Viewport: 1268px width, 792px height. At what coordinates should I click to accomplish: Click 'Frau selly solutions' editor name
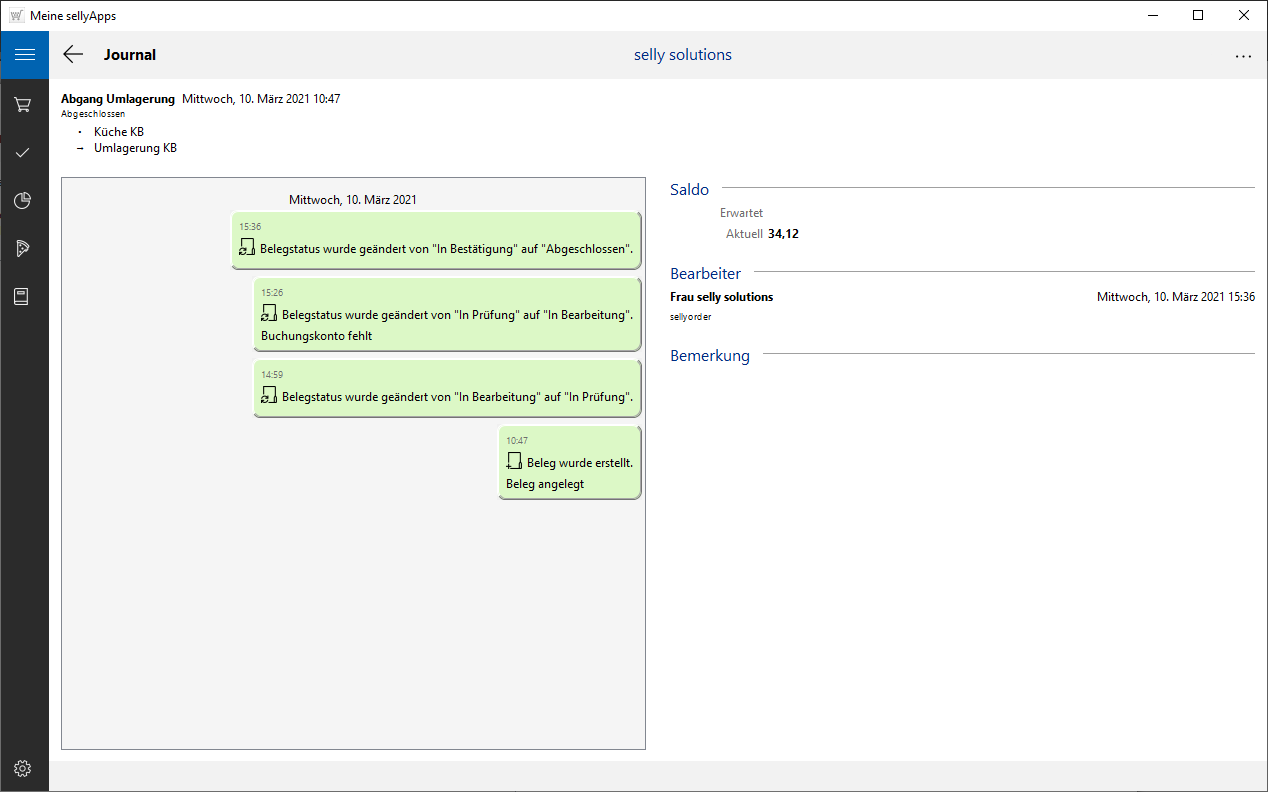point(721,297)
